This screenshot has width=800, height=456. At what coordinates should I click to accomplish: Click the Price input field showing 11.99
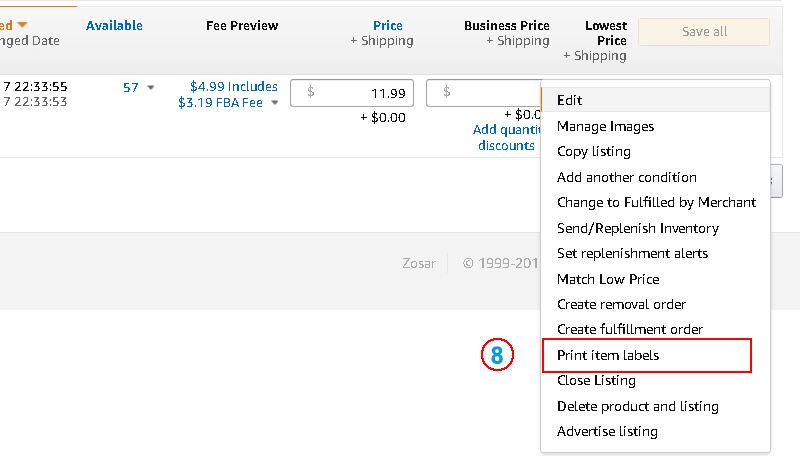pos(352,93)
